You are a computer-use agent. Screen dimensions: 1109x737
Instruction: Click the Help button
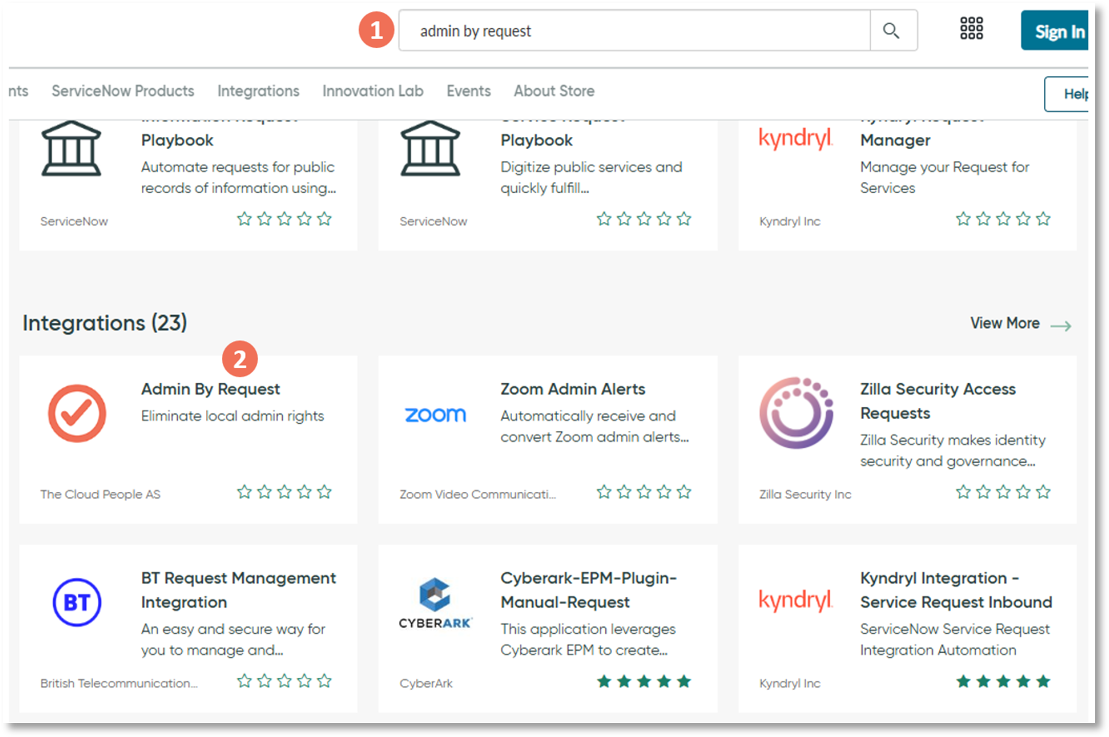[x=1068, y=93]
